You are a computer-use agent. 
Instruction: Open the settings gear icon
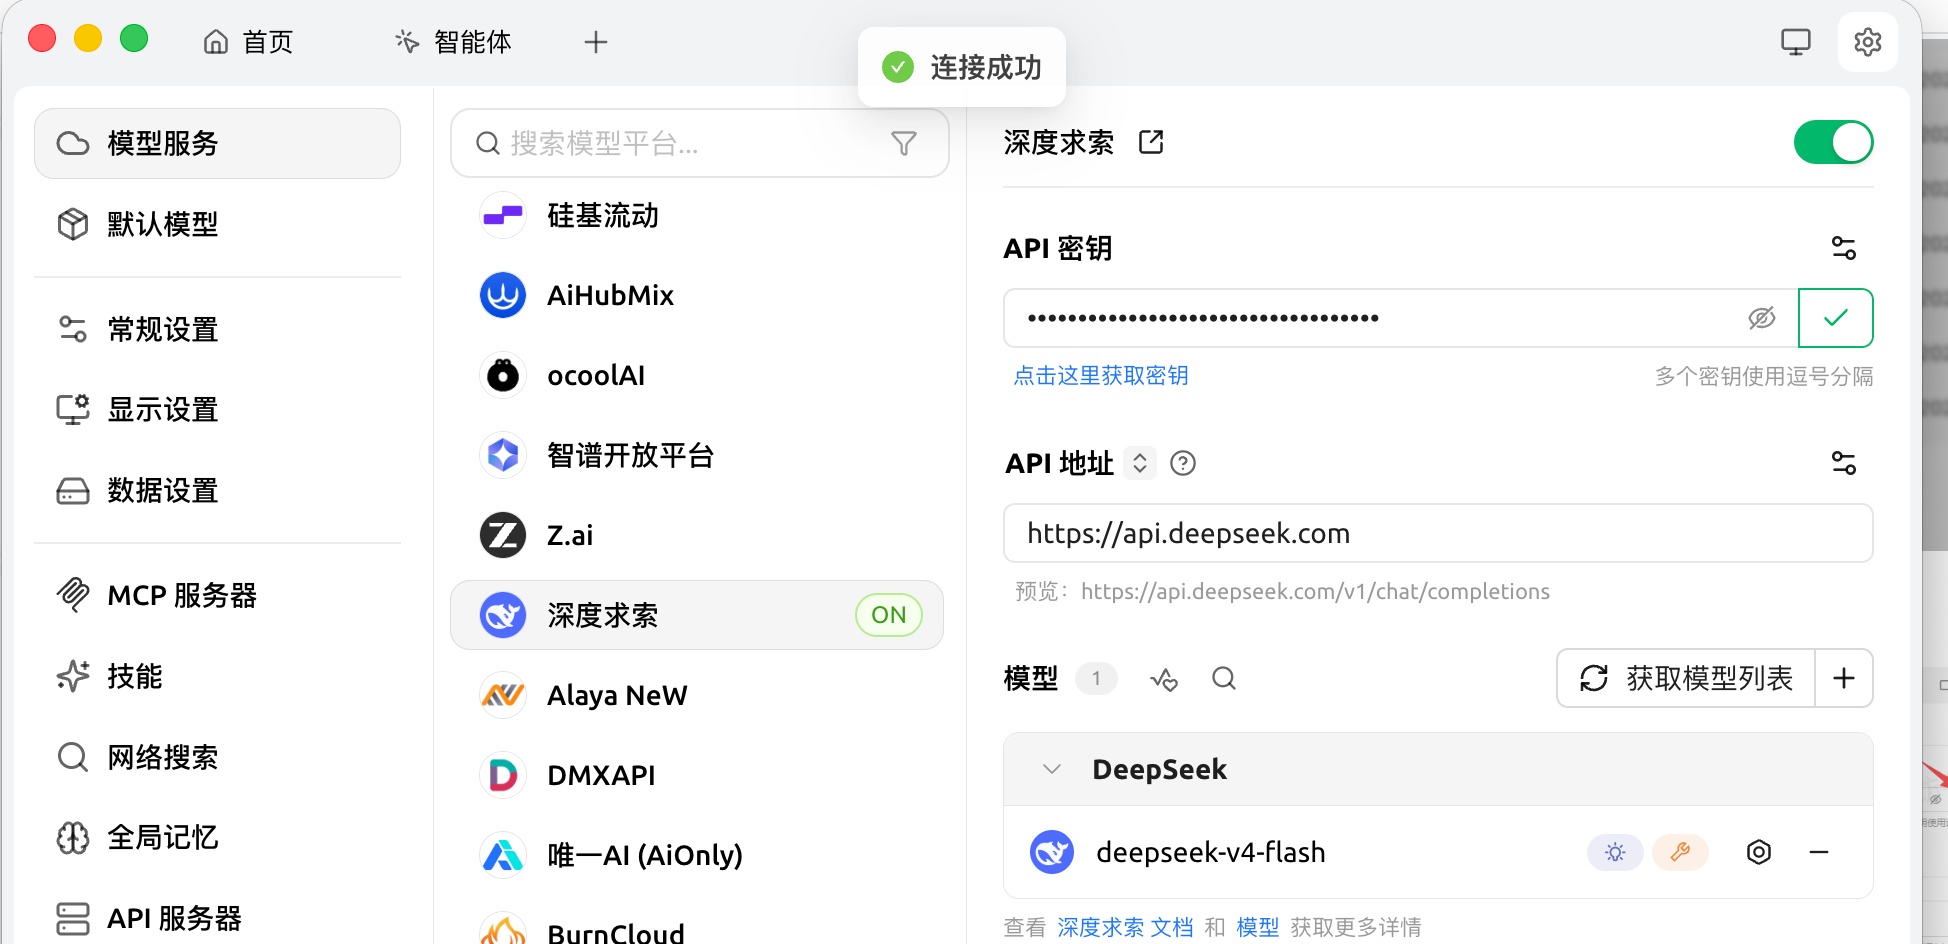pyautogui.click(x=1867, y=42)
